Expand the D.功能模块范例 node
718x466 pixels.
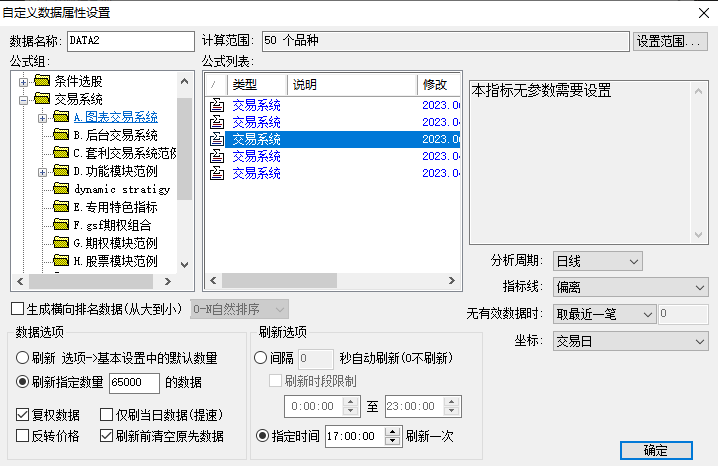pyautogui.click(x=42, y=172)
